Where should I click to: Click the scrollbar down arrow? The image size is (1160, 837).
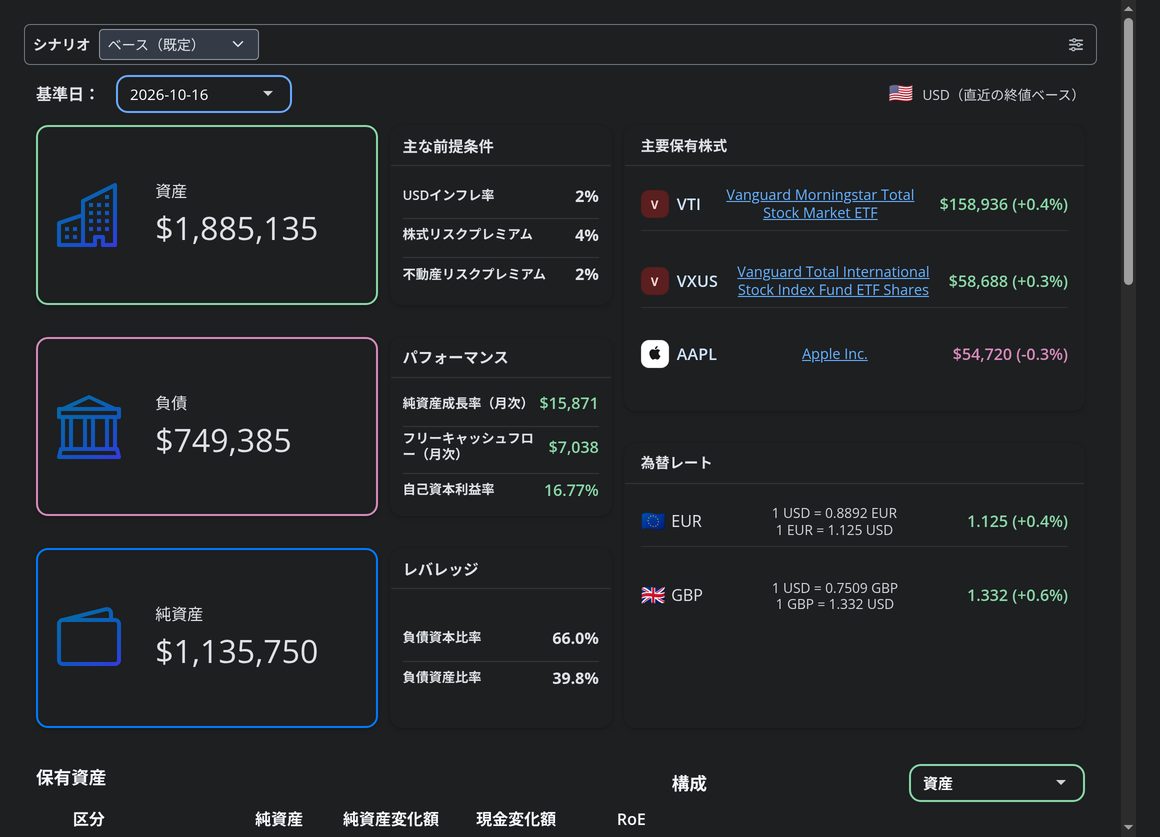point(1128,827)
